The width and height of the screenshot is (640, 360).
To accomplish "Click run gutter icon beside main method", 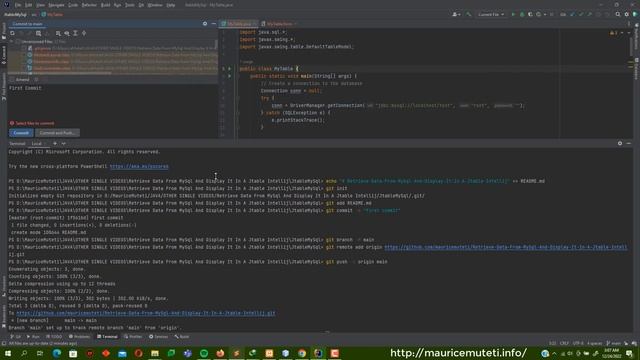I will coord(229,76).
